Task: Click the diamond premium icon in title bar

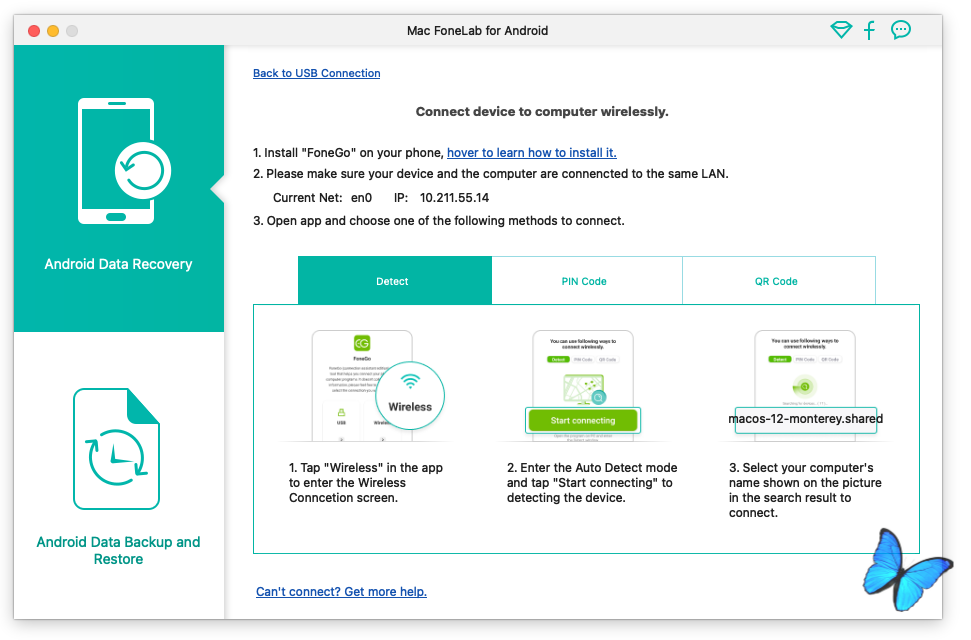Action: (841, 30)
